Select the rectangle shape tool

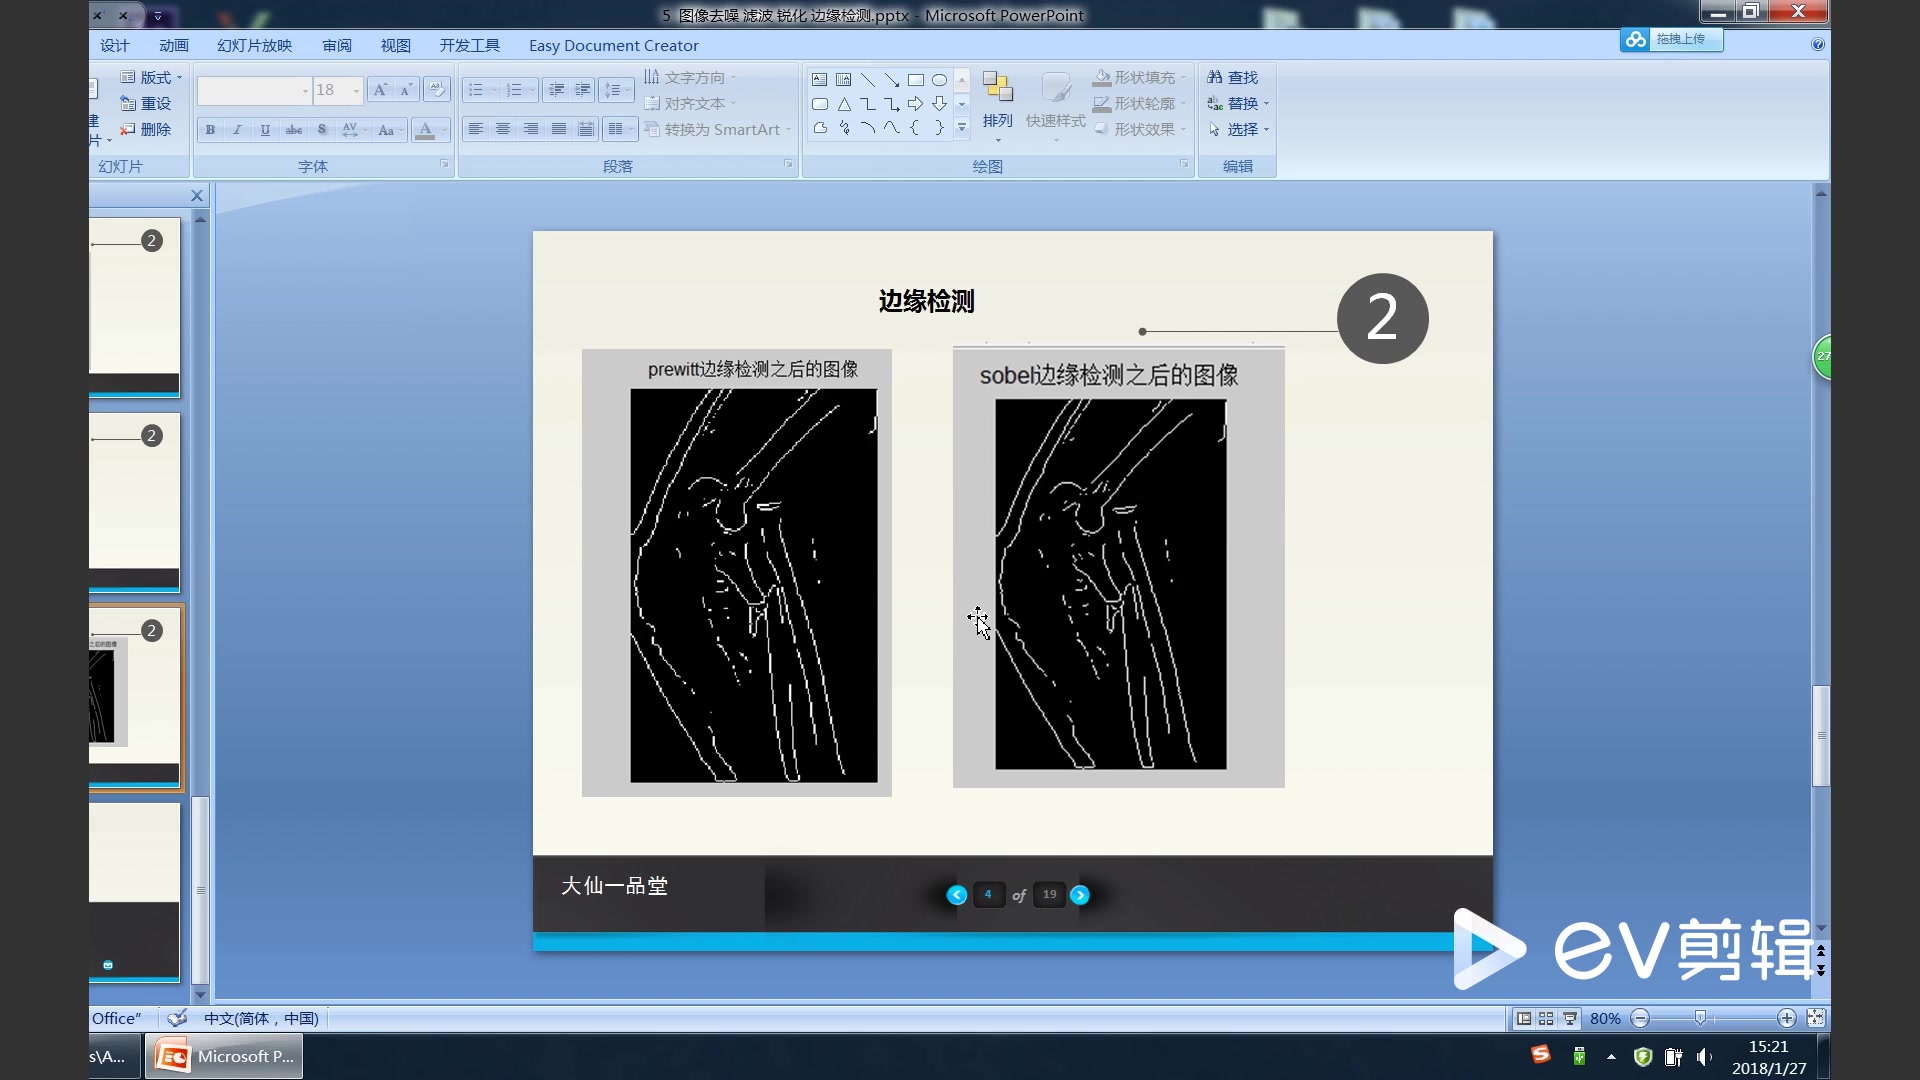click(915, 80)
